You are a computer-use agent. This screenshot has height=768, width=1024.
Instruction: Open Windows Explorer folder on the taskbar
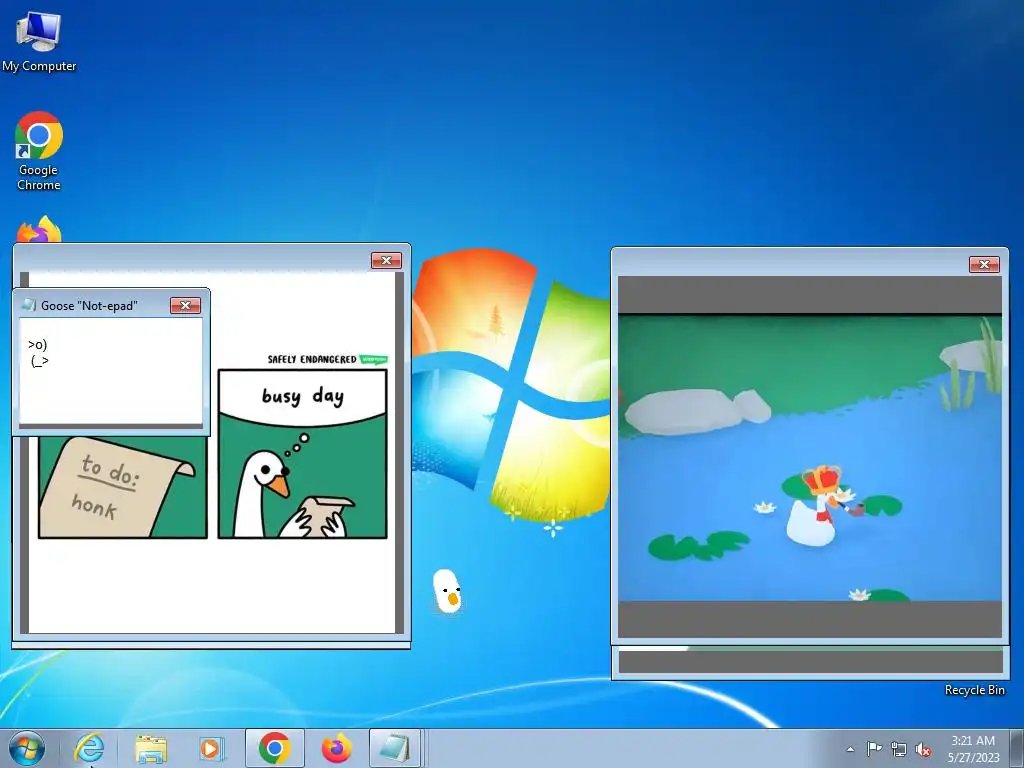[151, 748]
